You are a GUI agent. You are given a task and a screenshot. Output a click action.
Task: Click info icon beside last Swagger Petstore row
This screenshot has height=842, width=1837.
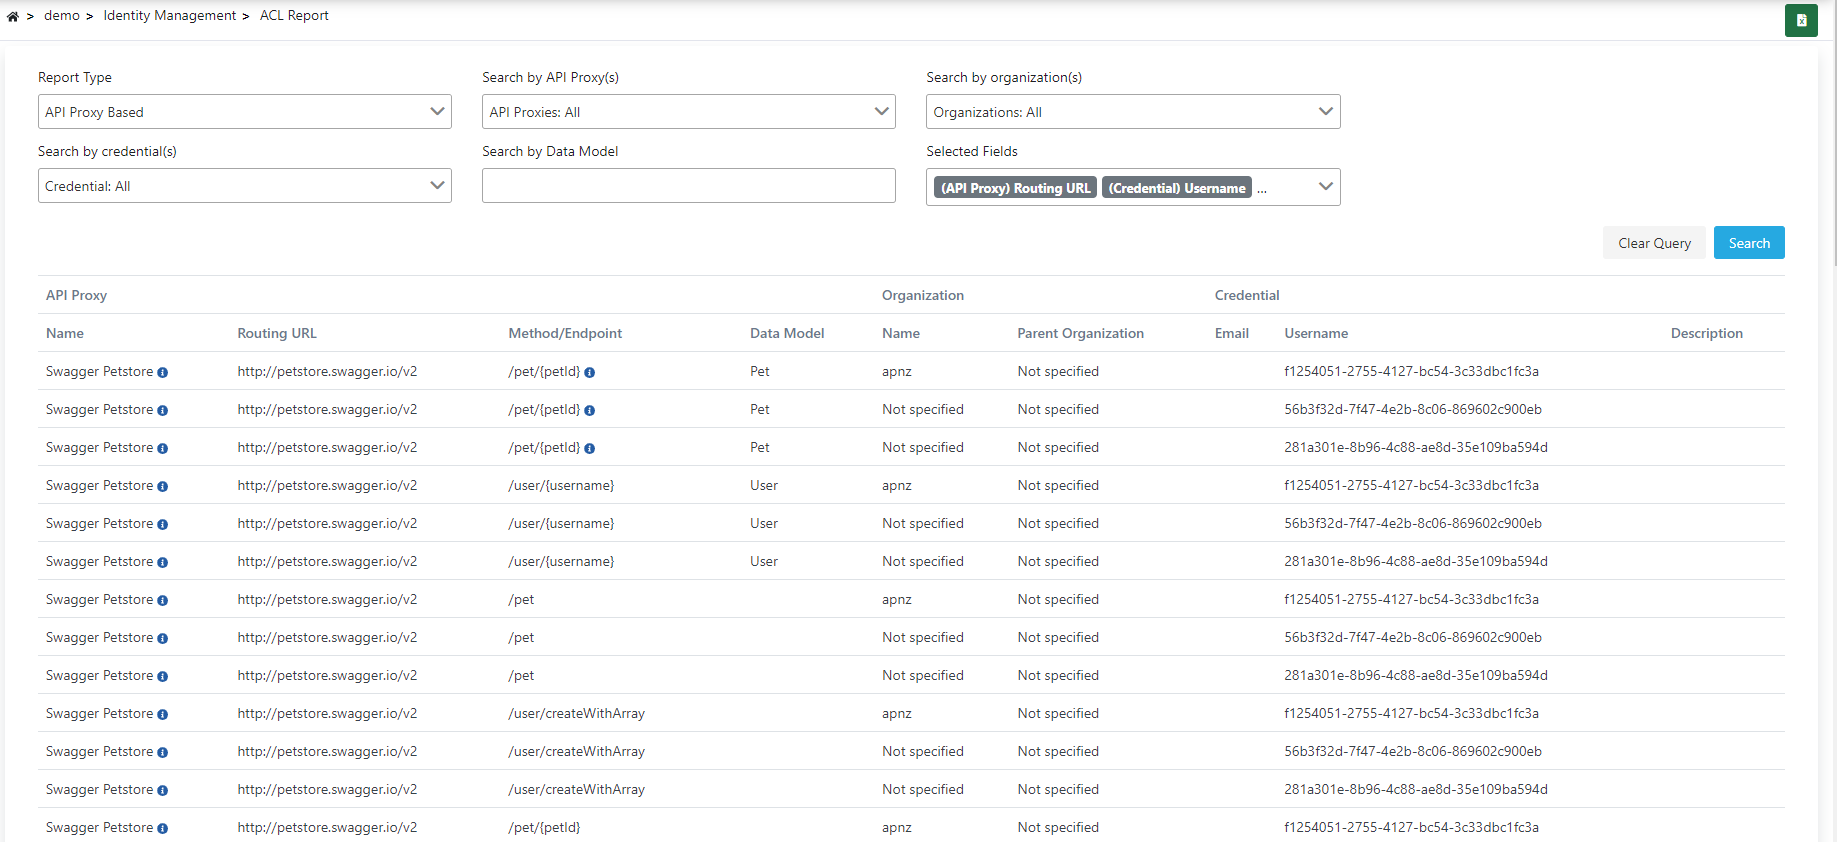pos(162,828)
